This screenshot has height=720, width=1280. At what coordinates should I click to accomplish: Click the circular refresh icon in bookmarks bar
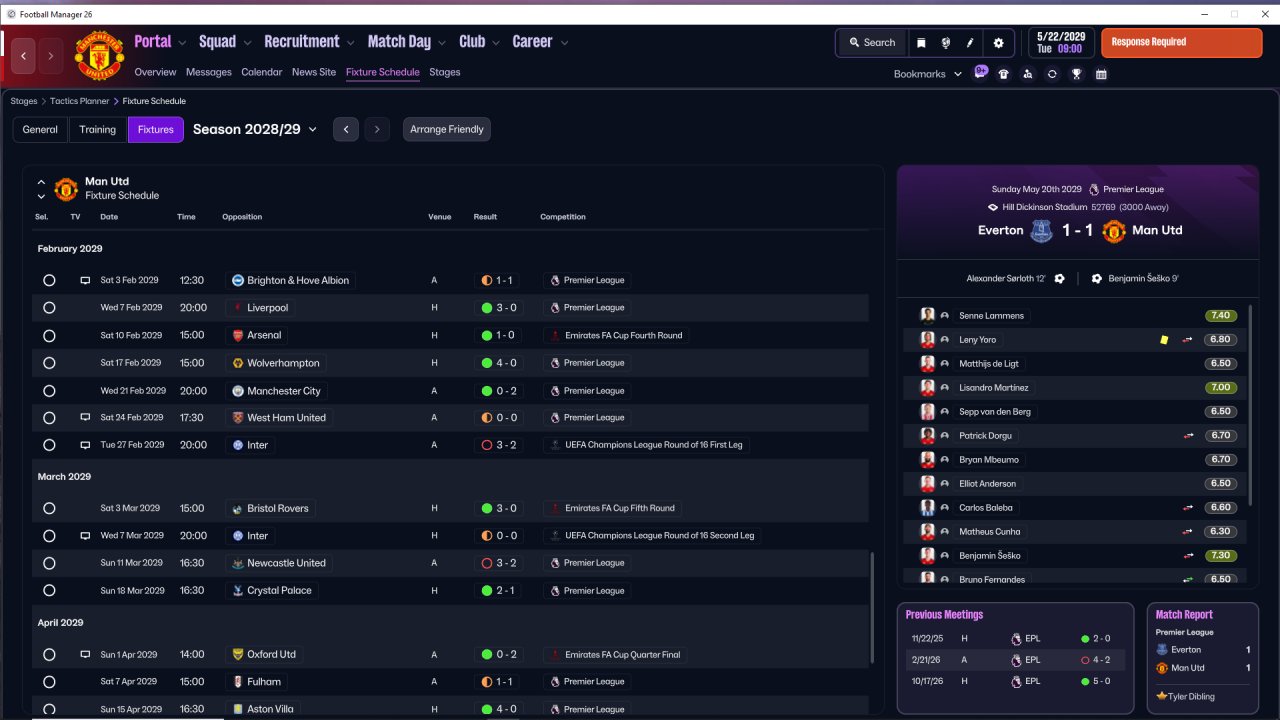coord(1052,74)
